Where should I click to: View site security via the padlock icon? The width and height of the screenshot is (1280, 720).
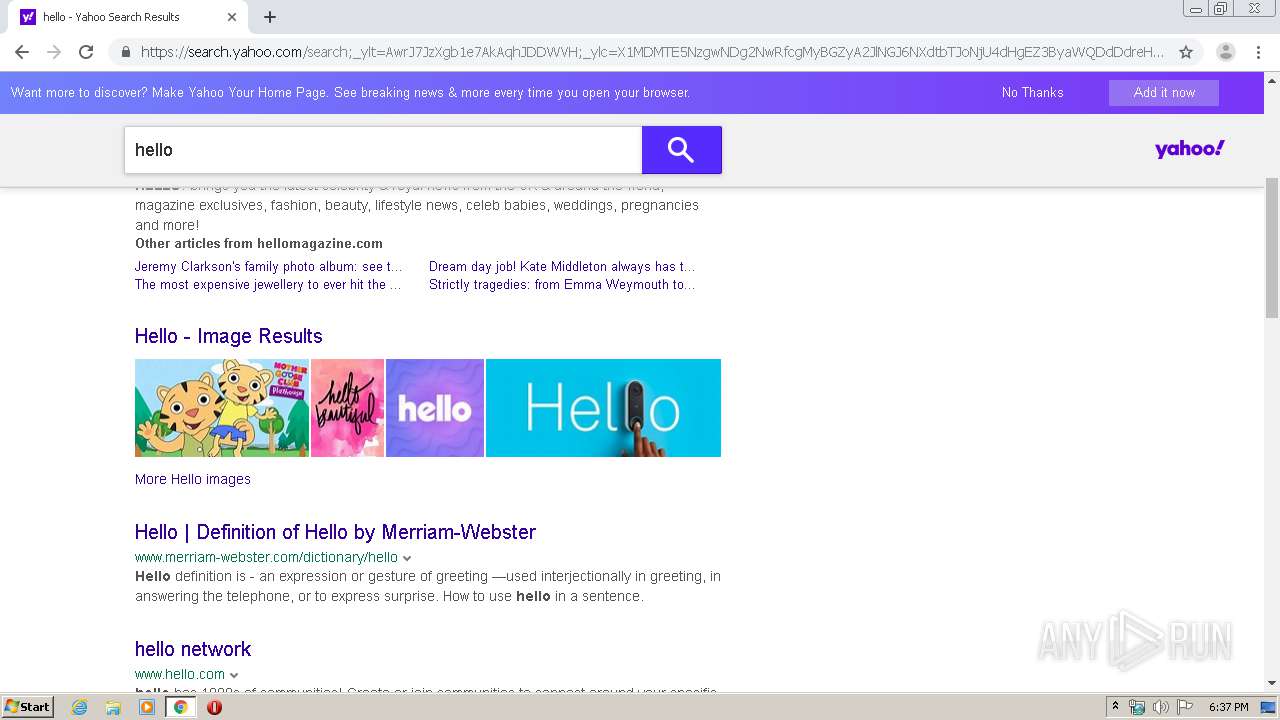(x=125, y=52)
